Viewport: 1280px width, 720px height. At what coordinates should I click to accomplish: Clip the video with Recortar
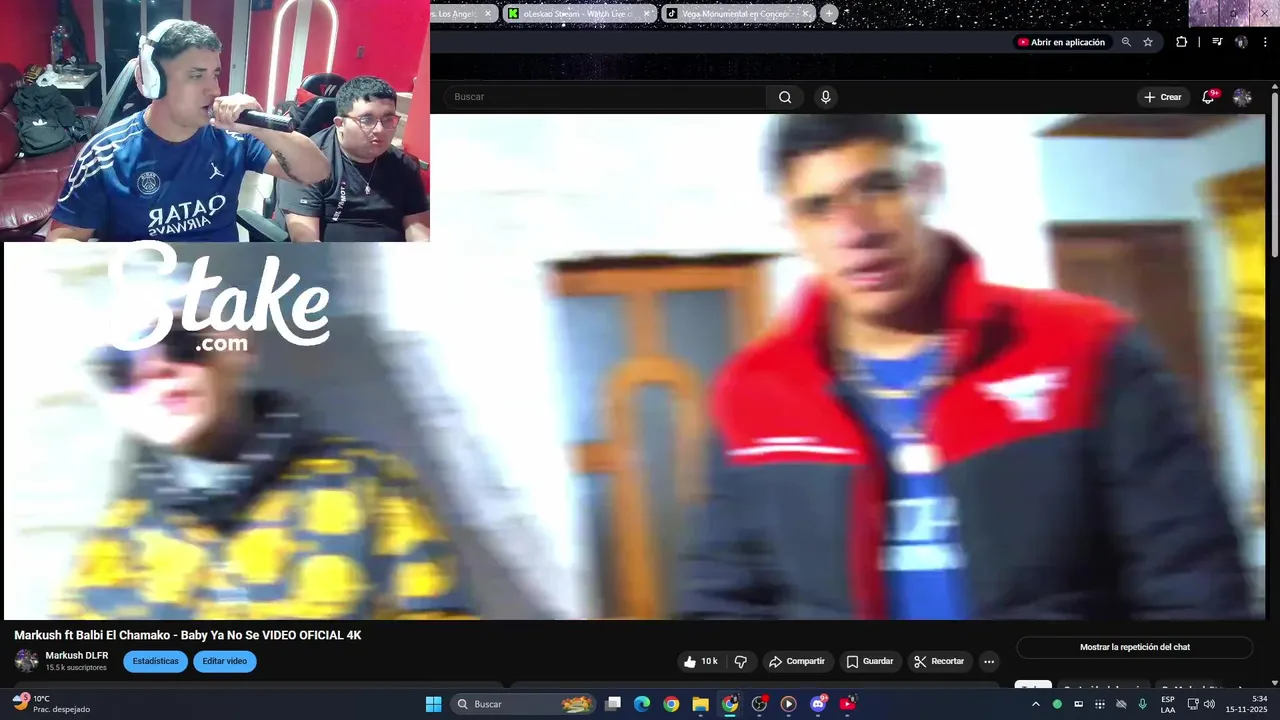click(939, 661)
